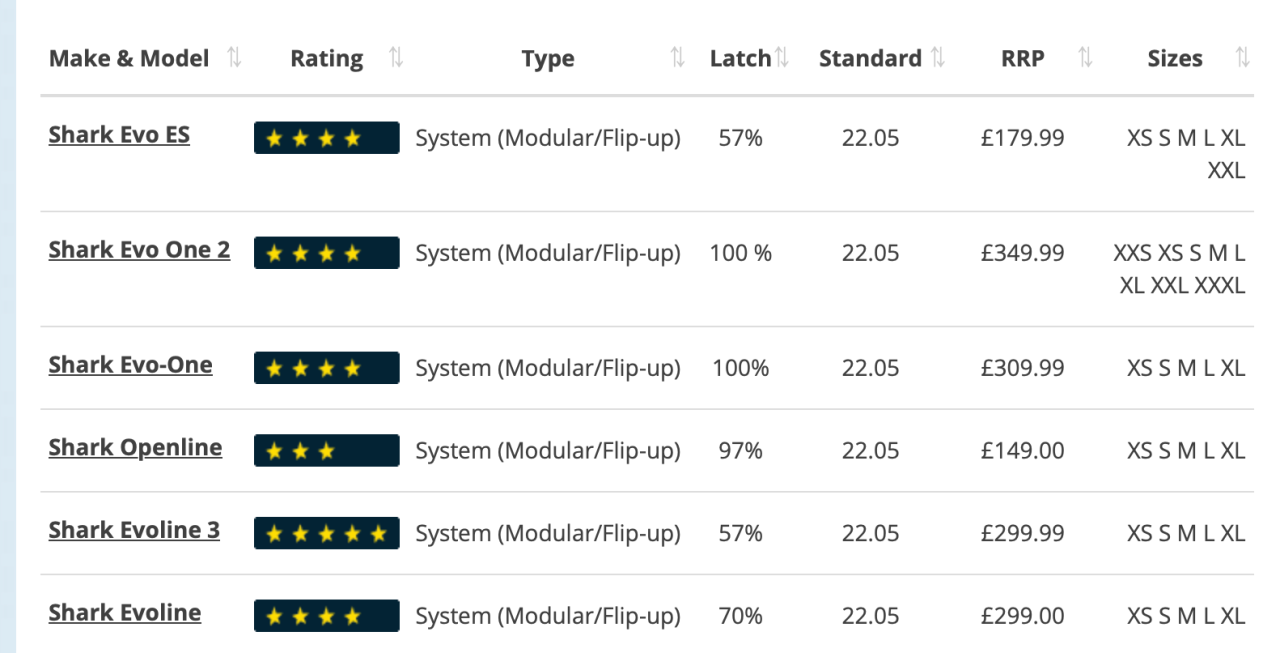This screenshot has height=653, width=1280.
Task: Click sort arrows beside Make & Model
Action: (x=235, y=58)
